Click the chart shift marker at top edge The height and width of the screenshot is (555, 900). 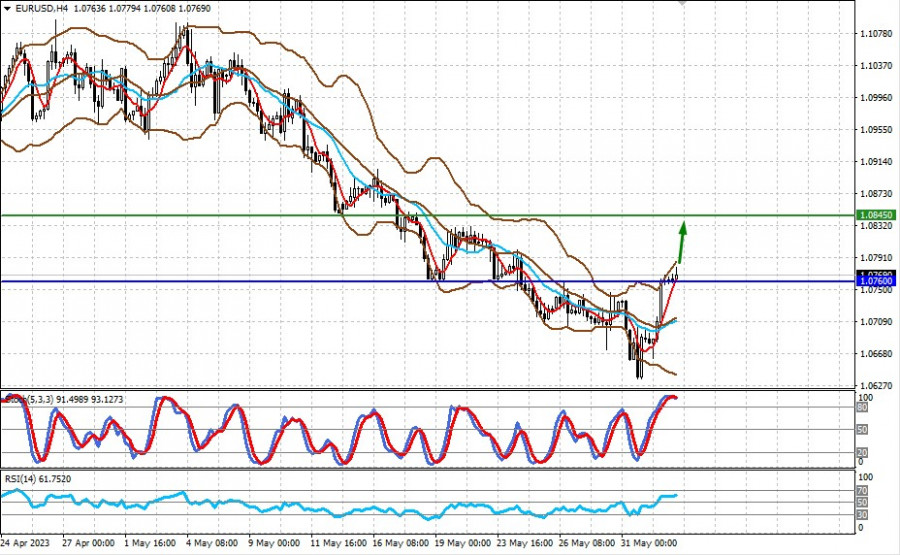[x=682, y=2]
